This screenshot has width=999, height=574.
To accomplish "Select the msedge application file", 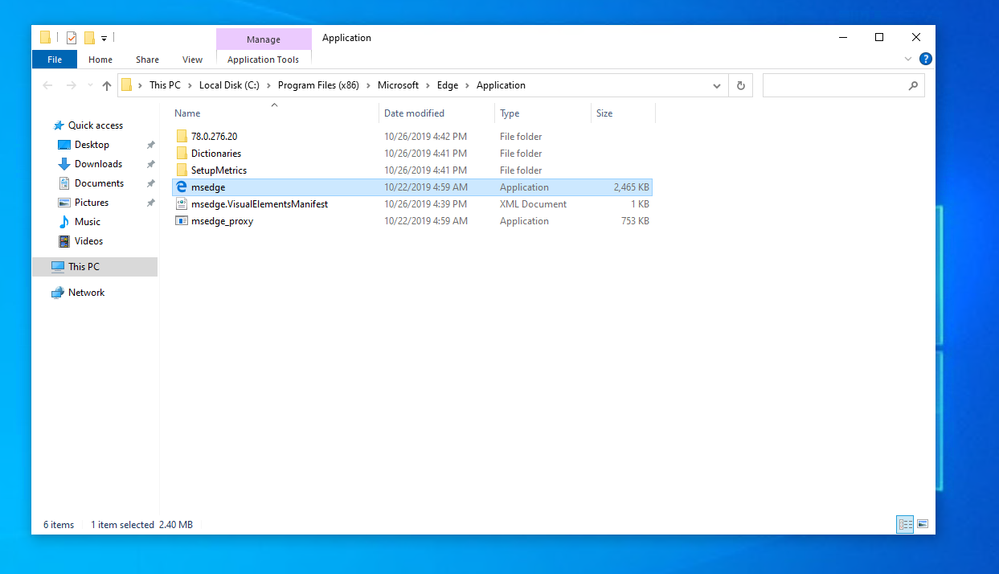I will [412, 187].
